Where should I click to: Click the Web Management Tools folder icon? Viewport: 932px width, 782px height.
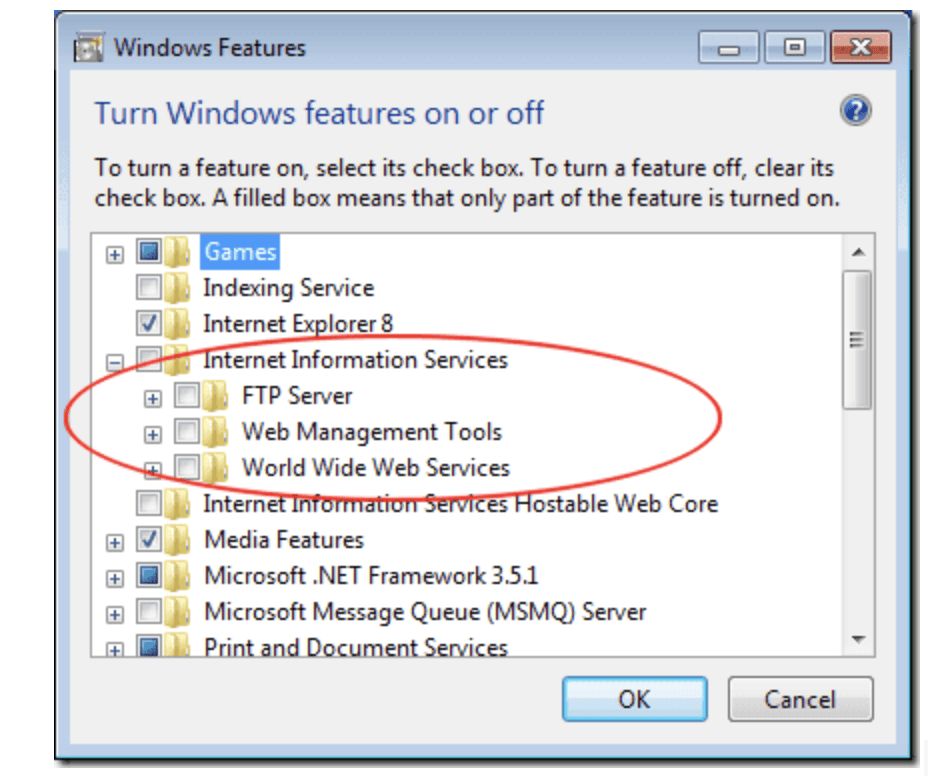point(217,432)
